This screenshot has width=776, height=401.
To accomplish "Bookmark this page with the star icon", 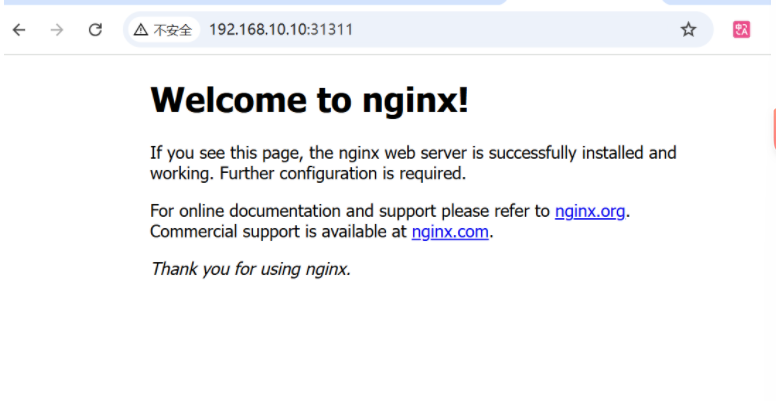I will (x=688, y=30).
